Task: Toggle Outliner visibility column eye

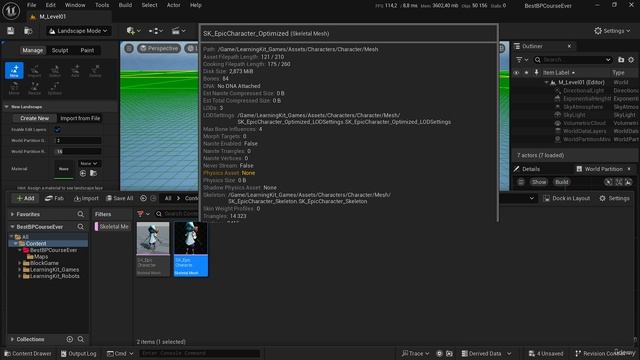Action: (x=516, y=73)
